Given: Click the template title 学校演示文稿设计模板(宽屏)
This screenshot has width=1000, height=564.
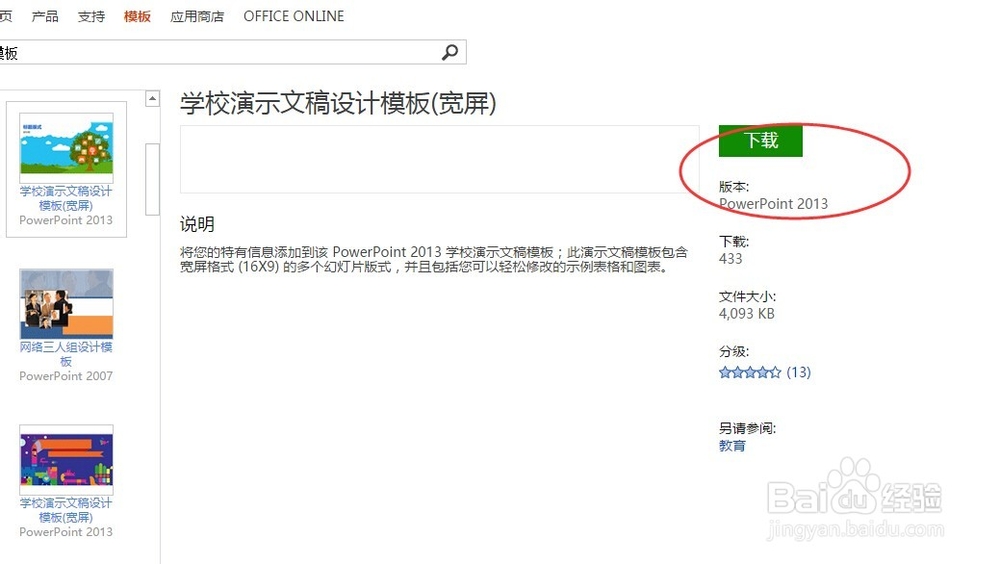Looking at the screenshot, I should click(338, 103).
